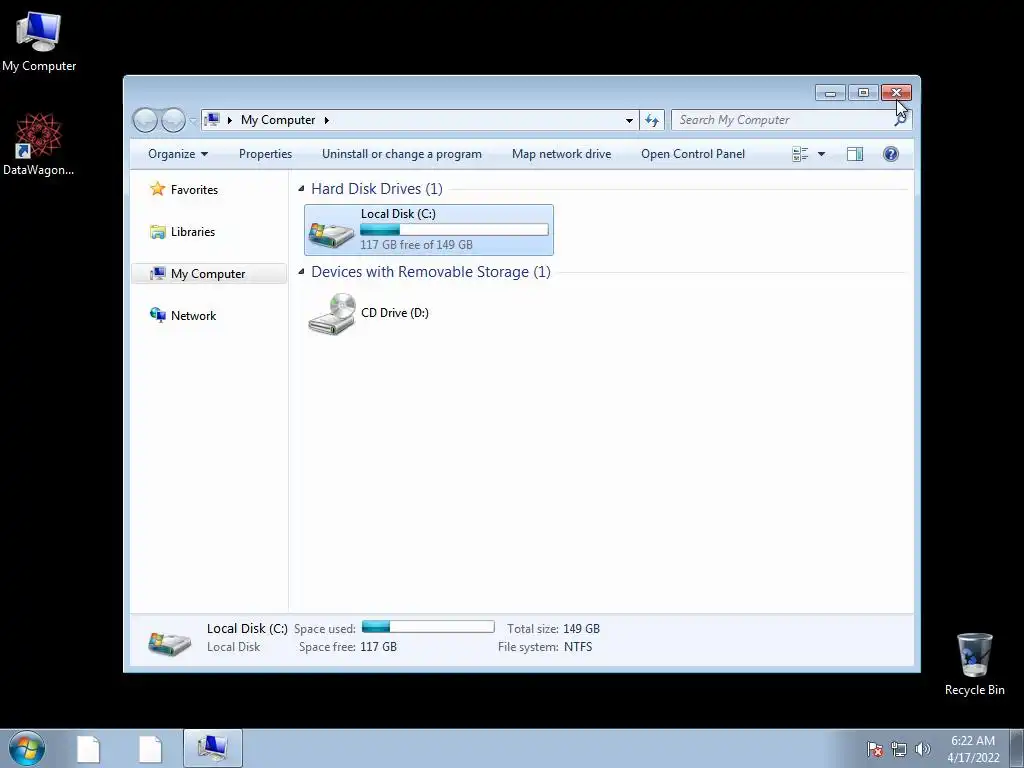Open Action Center flag in tray
Viewport: 1024px width, 768px height.
coord(875,749)
